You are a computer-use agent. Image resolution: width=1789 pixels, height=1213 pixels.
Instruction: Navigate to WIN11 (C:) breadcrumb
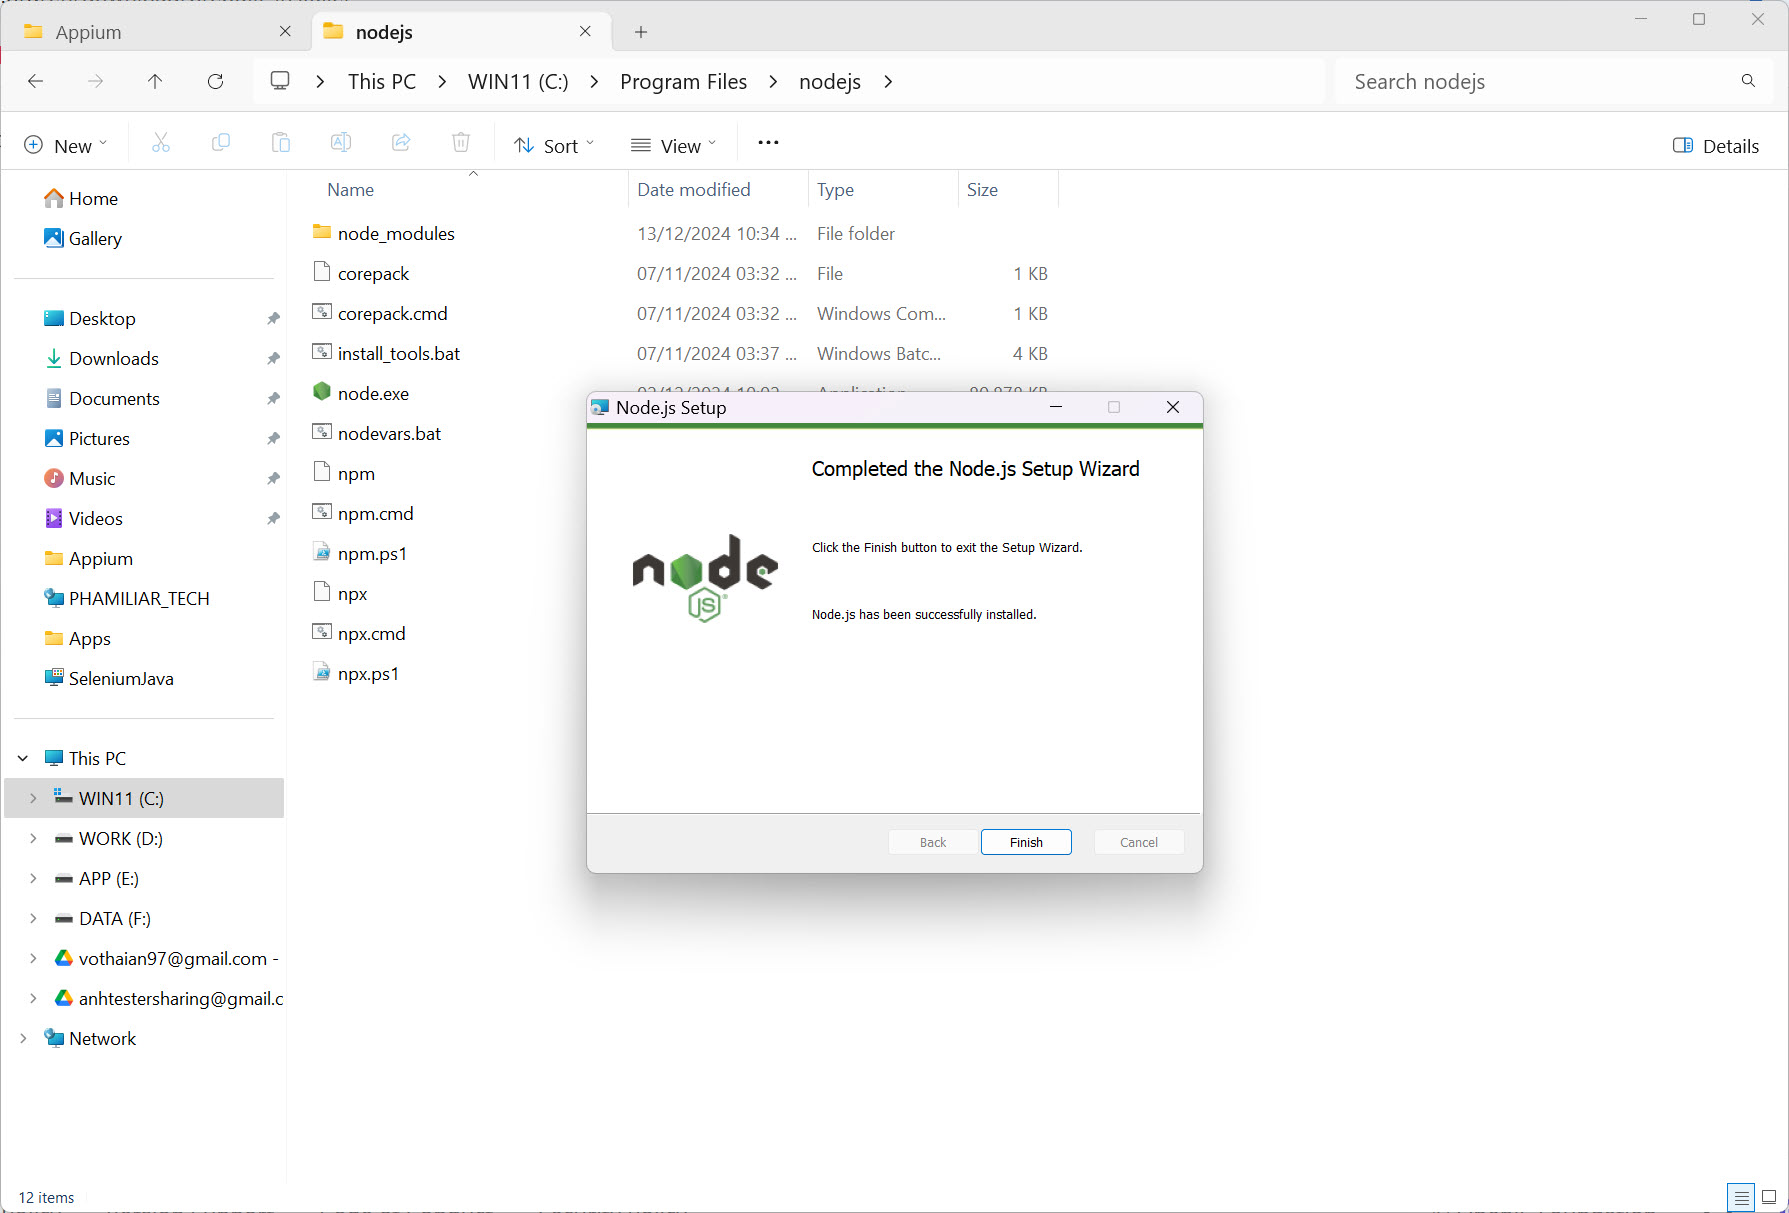click(518, 82)
